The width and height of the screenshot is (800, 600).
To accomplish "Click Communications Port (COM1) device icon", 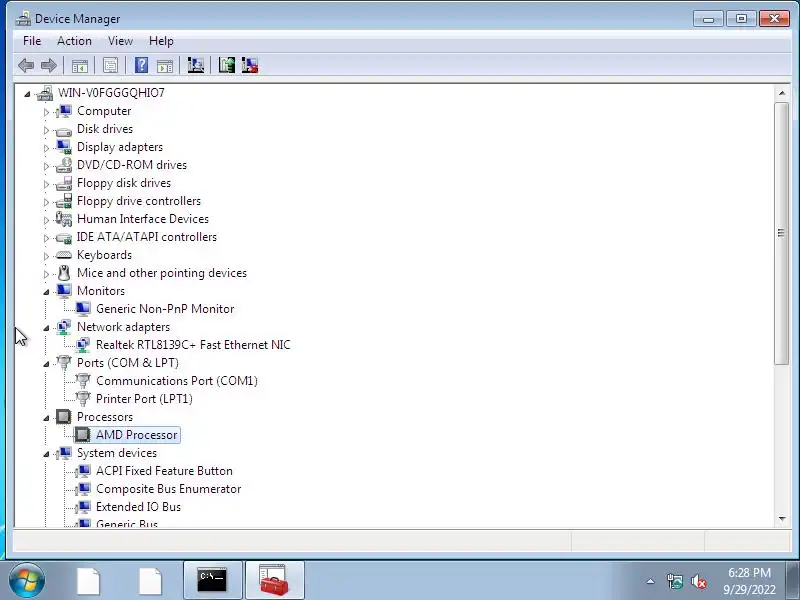I will pos(83,381).
